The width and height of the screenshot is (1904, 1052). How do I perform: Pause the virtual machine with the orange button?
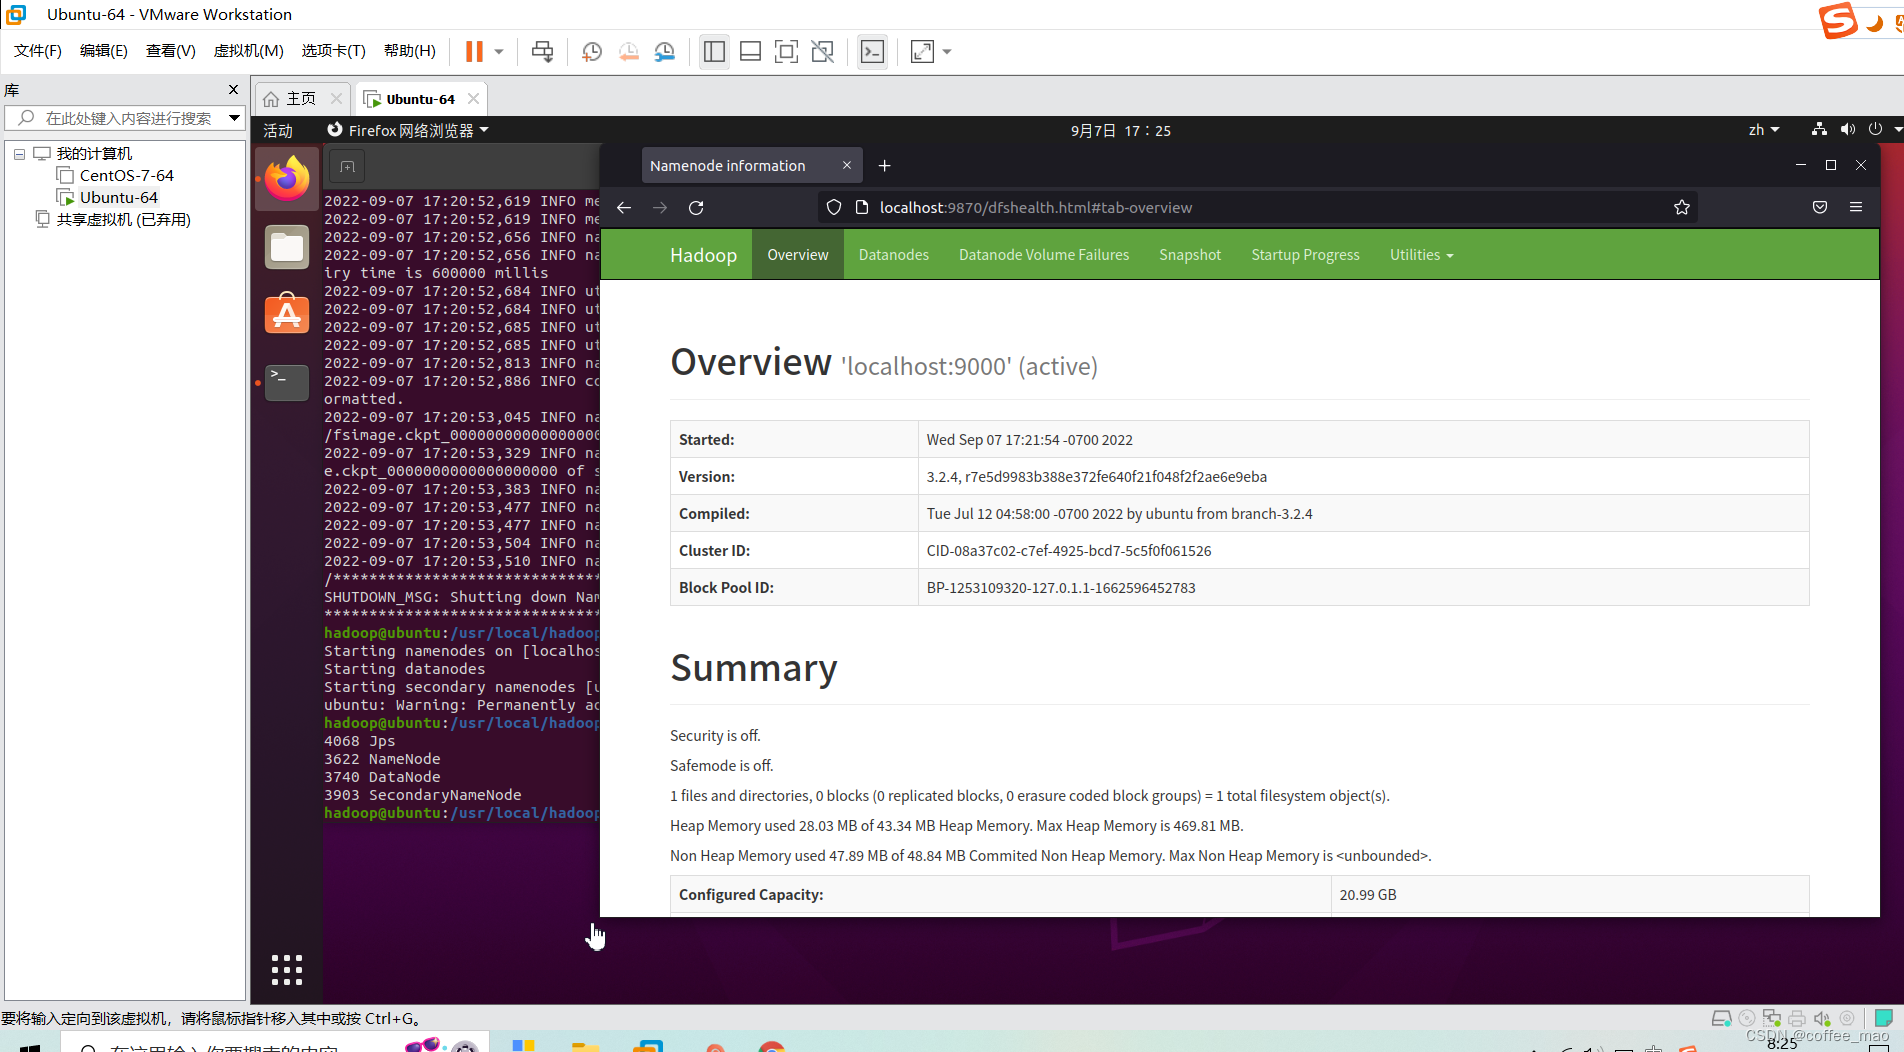point(474,51)
